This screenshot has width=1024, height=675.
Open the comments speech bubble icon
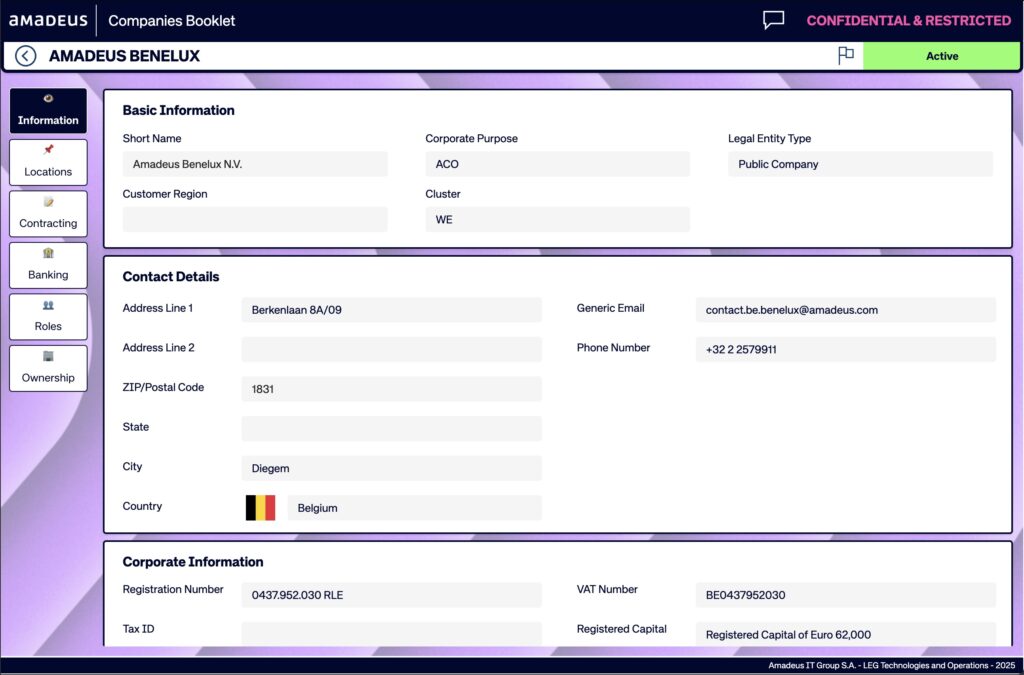click(x=773, y=20)
